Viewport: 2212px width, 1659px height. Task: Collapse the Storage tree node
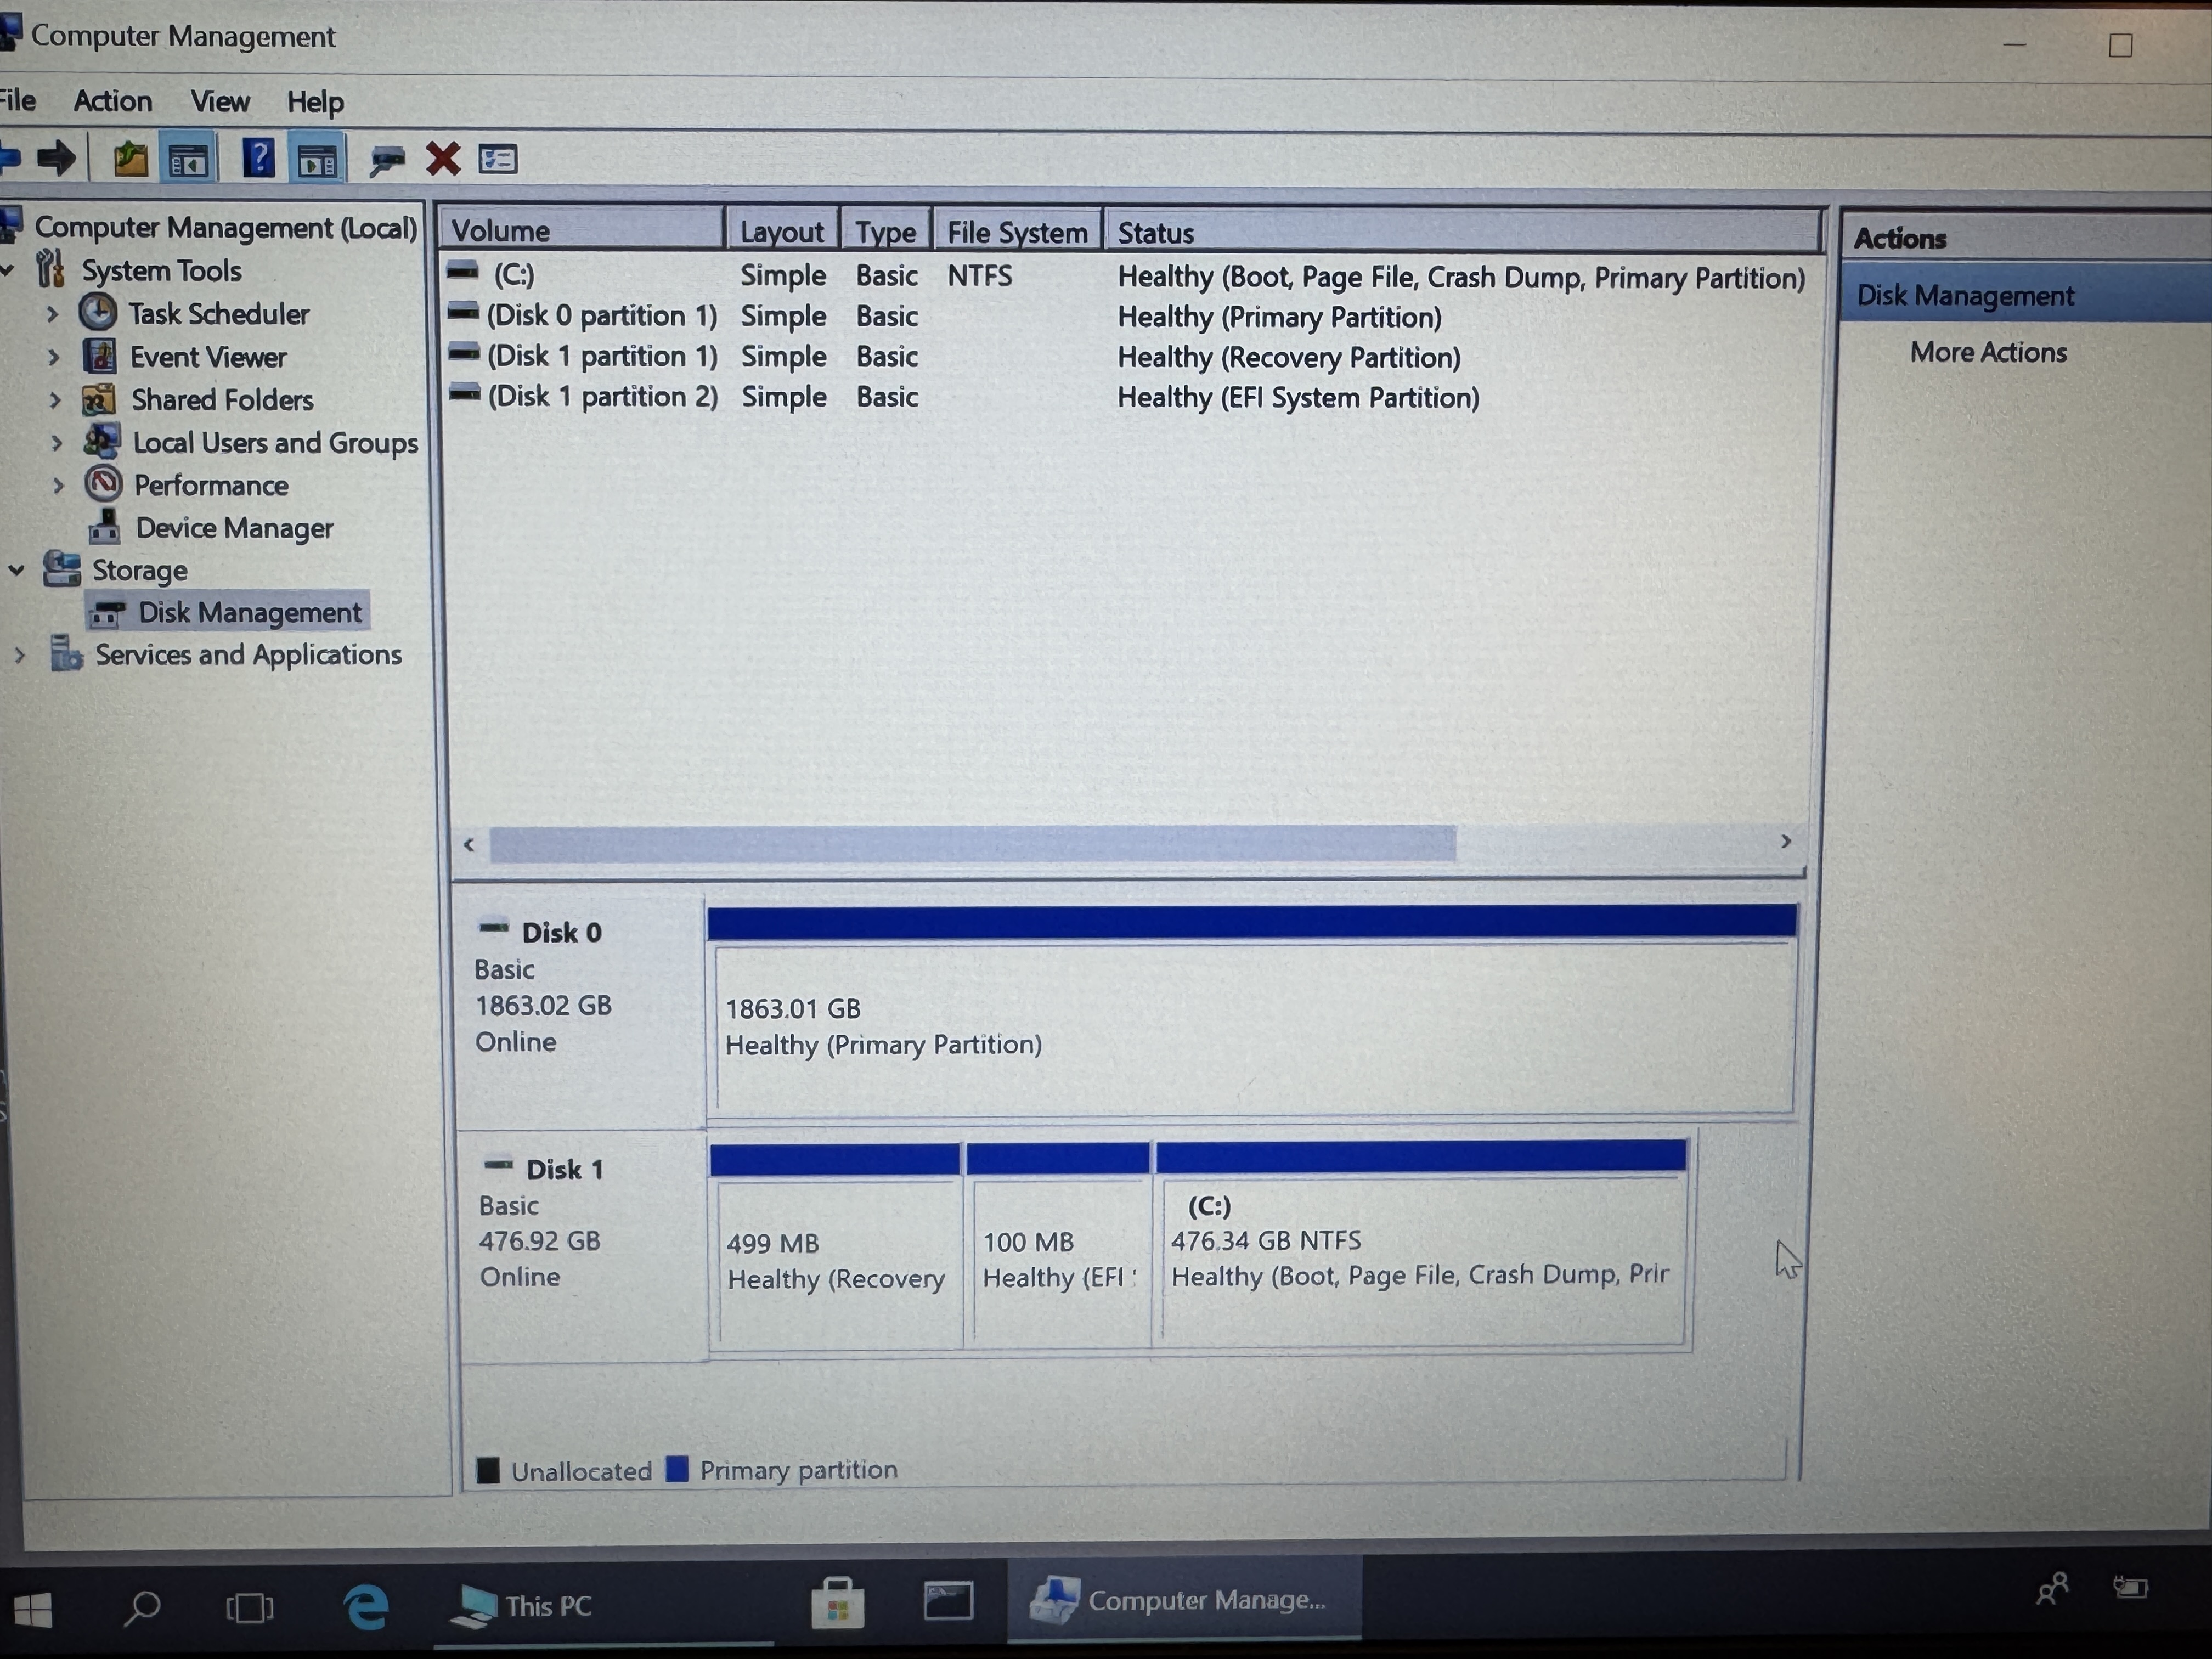click(17, 571)
